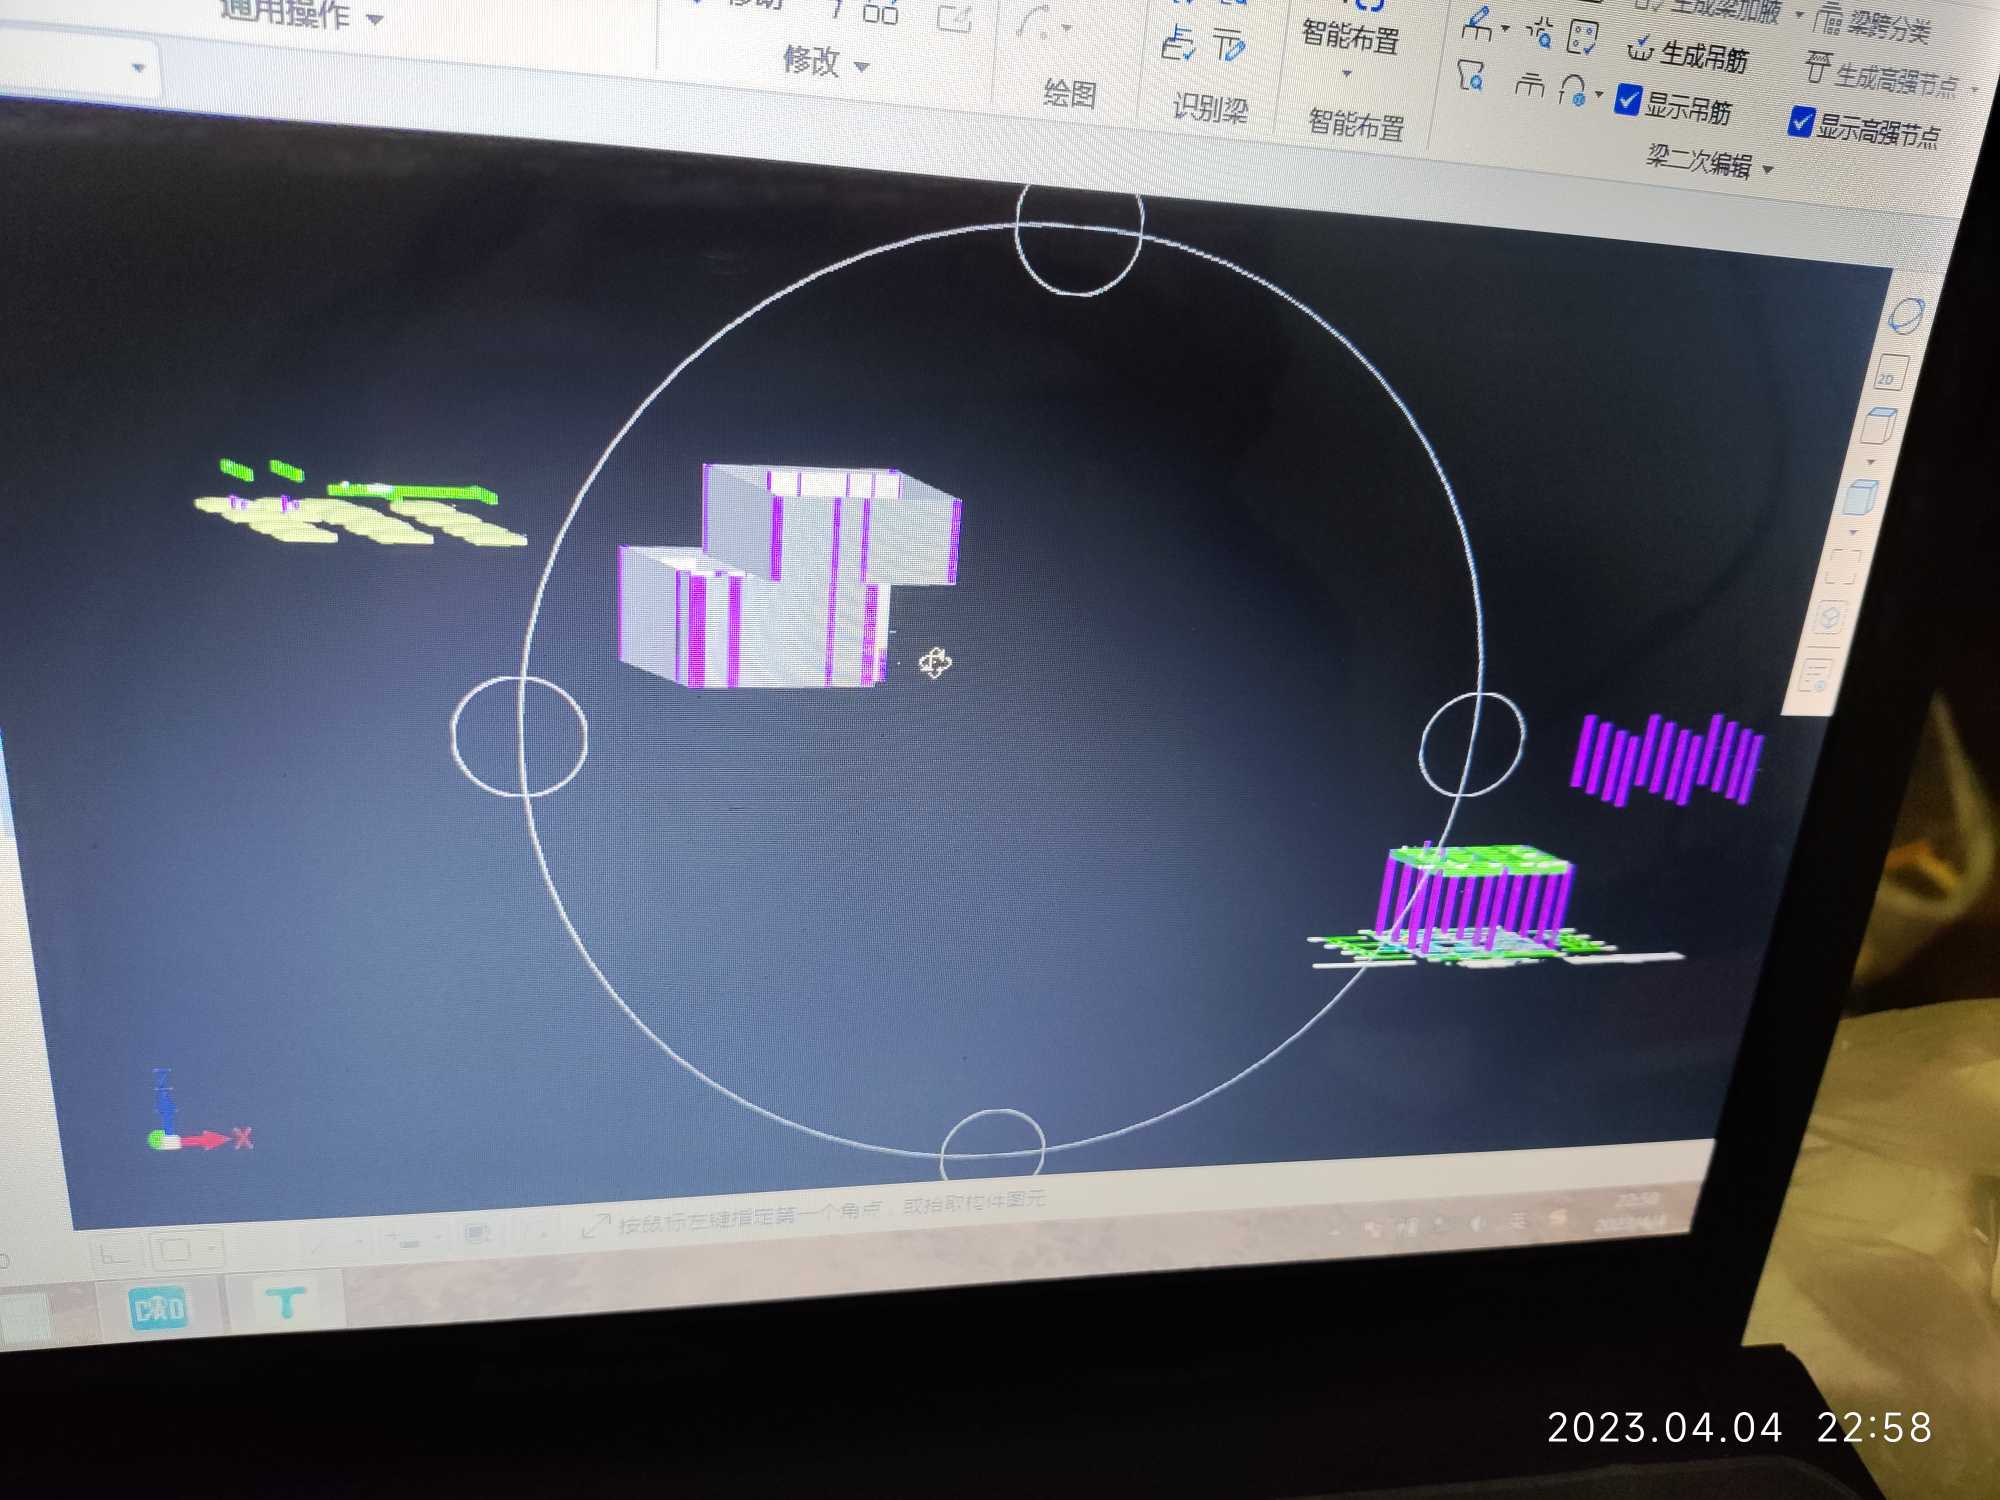This screenshot has width=2000, height=1500.
Task: Click the property sheet icon at toolbar bottom
Action: pyautogui.click(x=1815, y=674)
